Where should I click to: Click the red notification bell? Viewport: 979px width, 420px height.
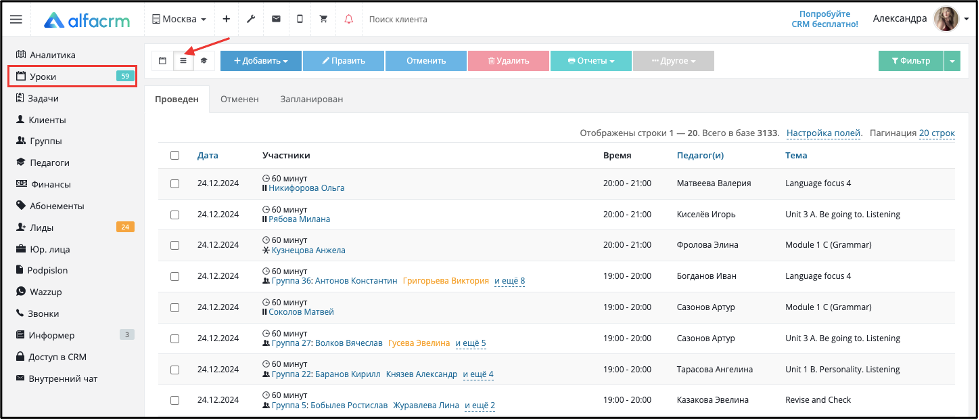[348, 19]
